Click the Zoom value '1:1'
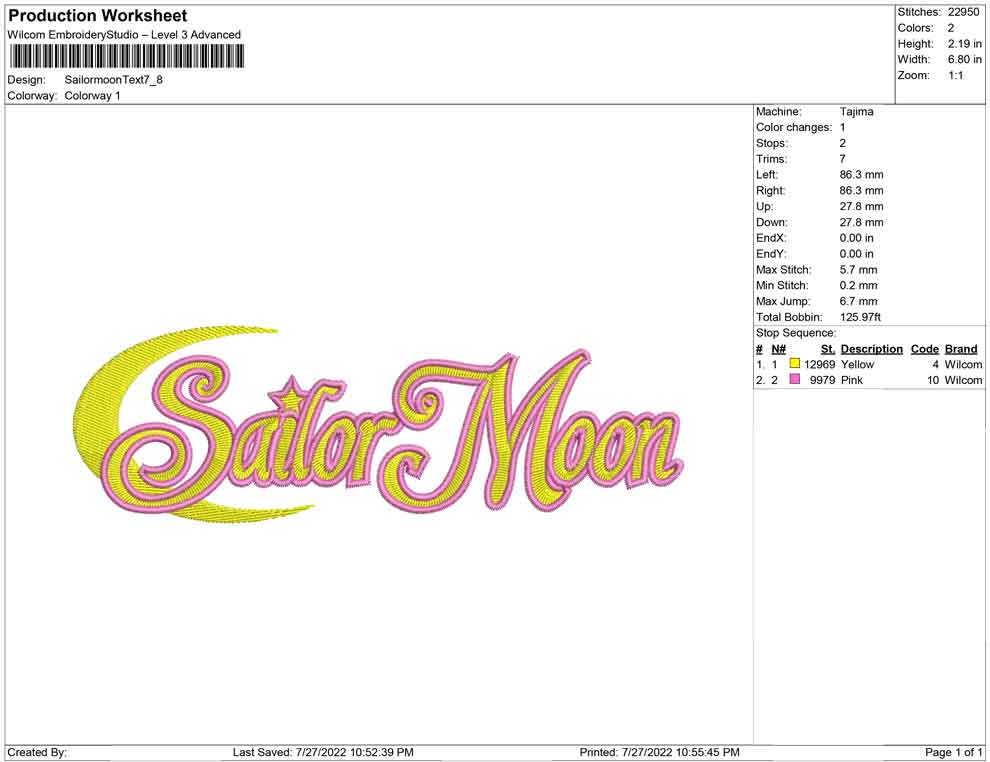The height and width of the screenshot is (762, 990). coord(956,75)
